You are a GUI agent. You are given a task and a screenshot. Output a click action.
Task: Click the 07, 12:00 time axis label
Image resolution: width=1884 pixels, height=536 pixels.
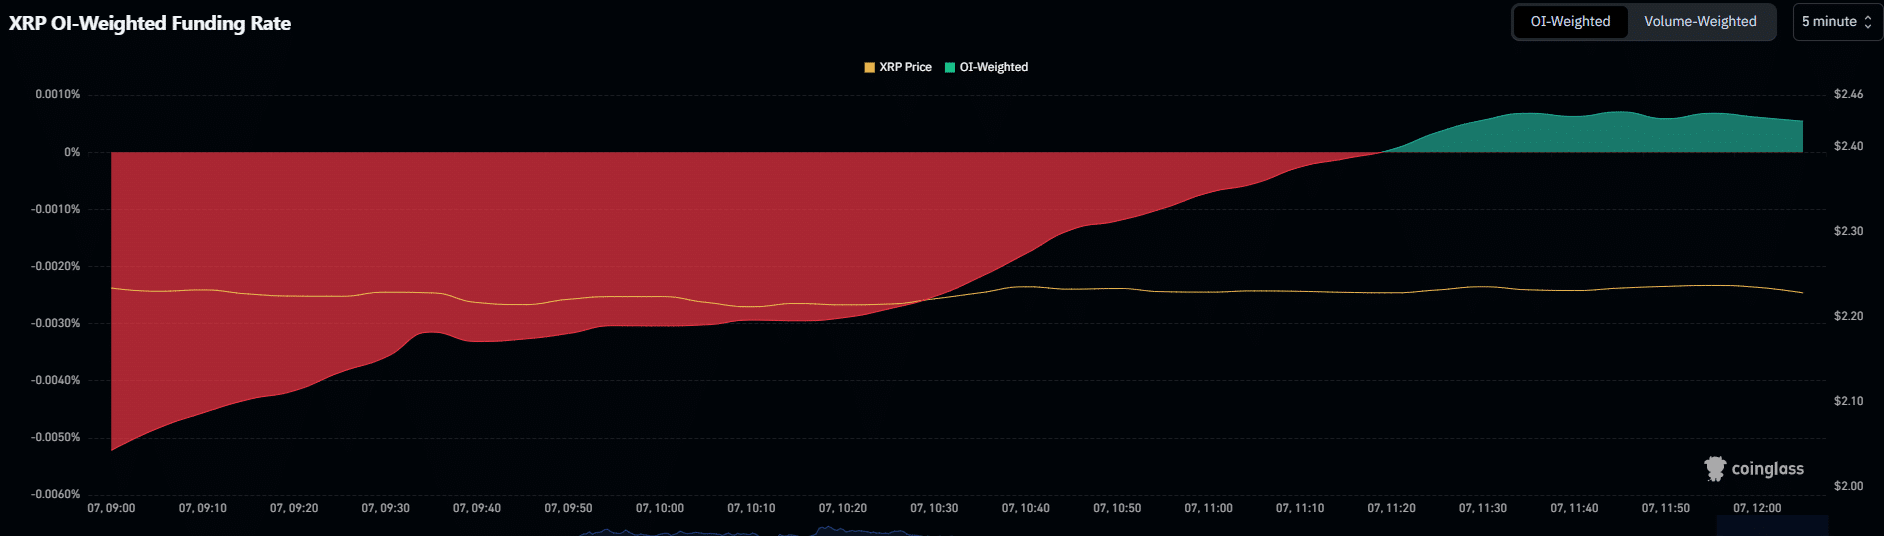[1757, 508]
